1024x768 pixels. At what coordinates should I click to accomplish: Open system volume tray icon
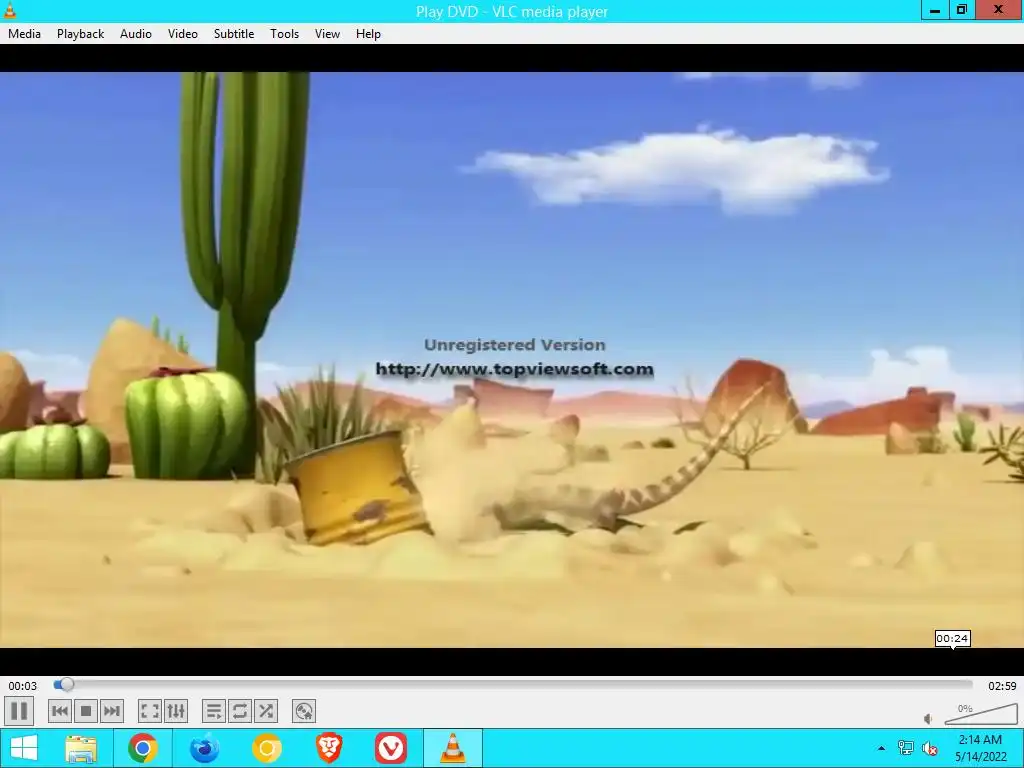pos(929,748)
